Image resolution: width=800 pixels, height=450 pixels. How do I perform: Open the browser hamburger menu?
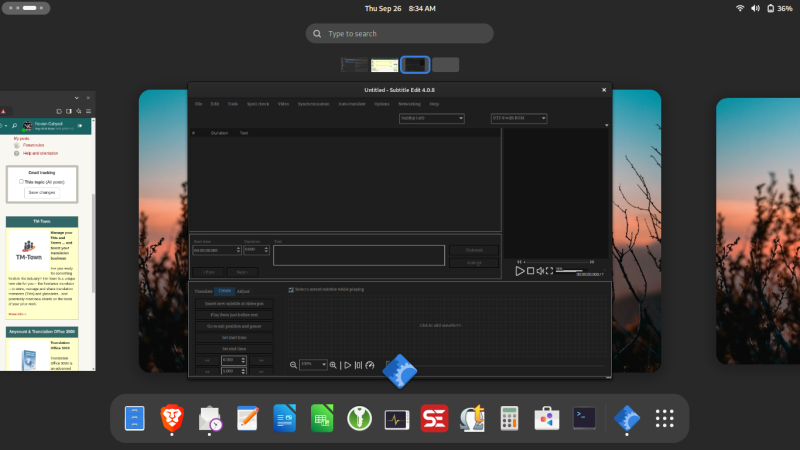pyautogui.click(x=88, y=111)
